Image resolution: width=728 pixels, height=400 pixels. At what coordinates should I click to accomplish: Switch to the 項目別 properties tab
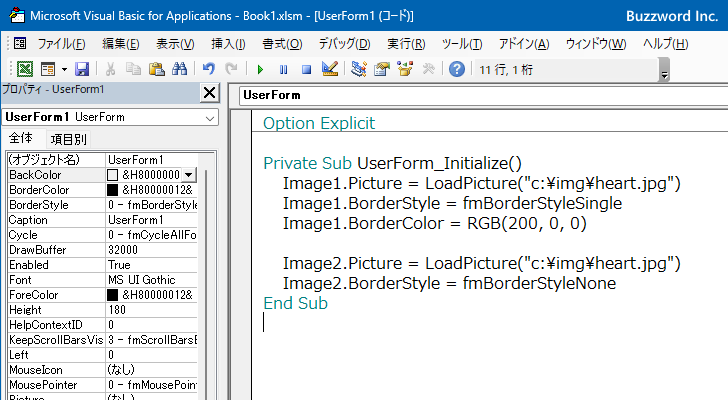tap(68, 139)
